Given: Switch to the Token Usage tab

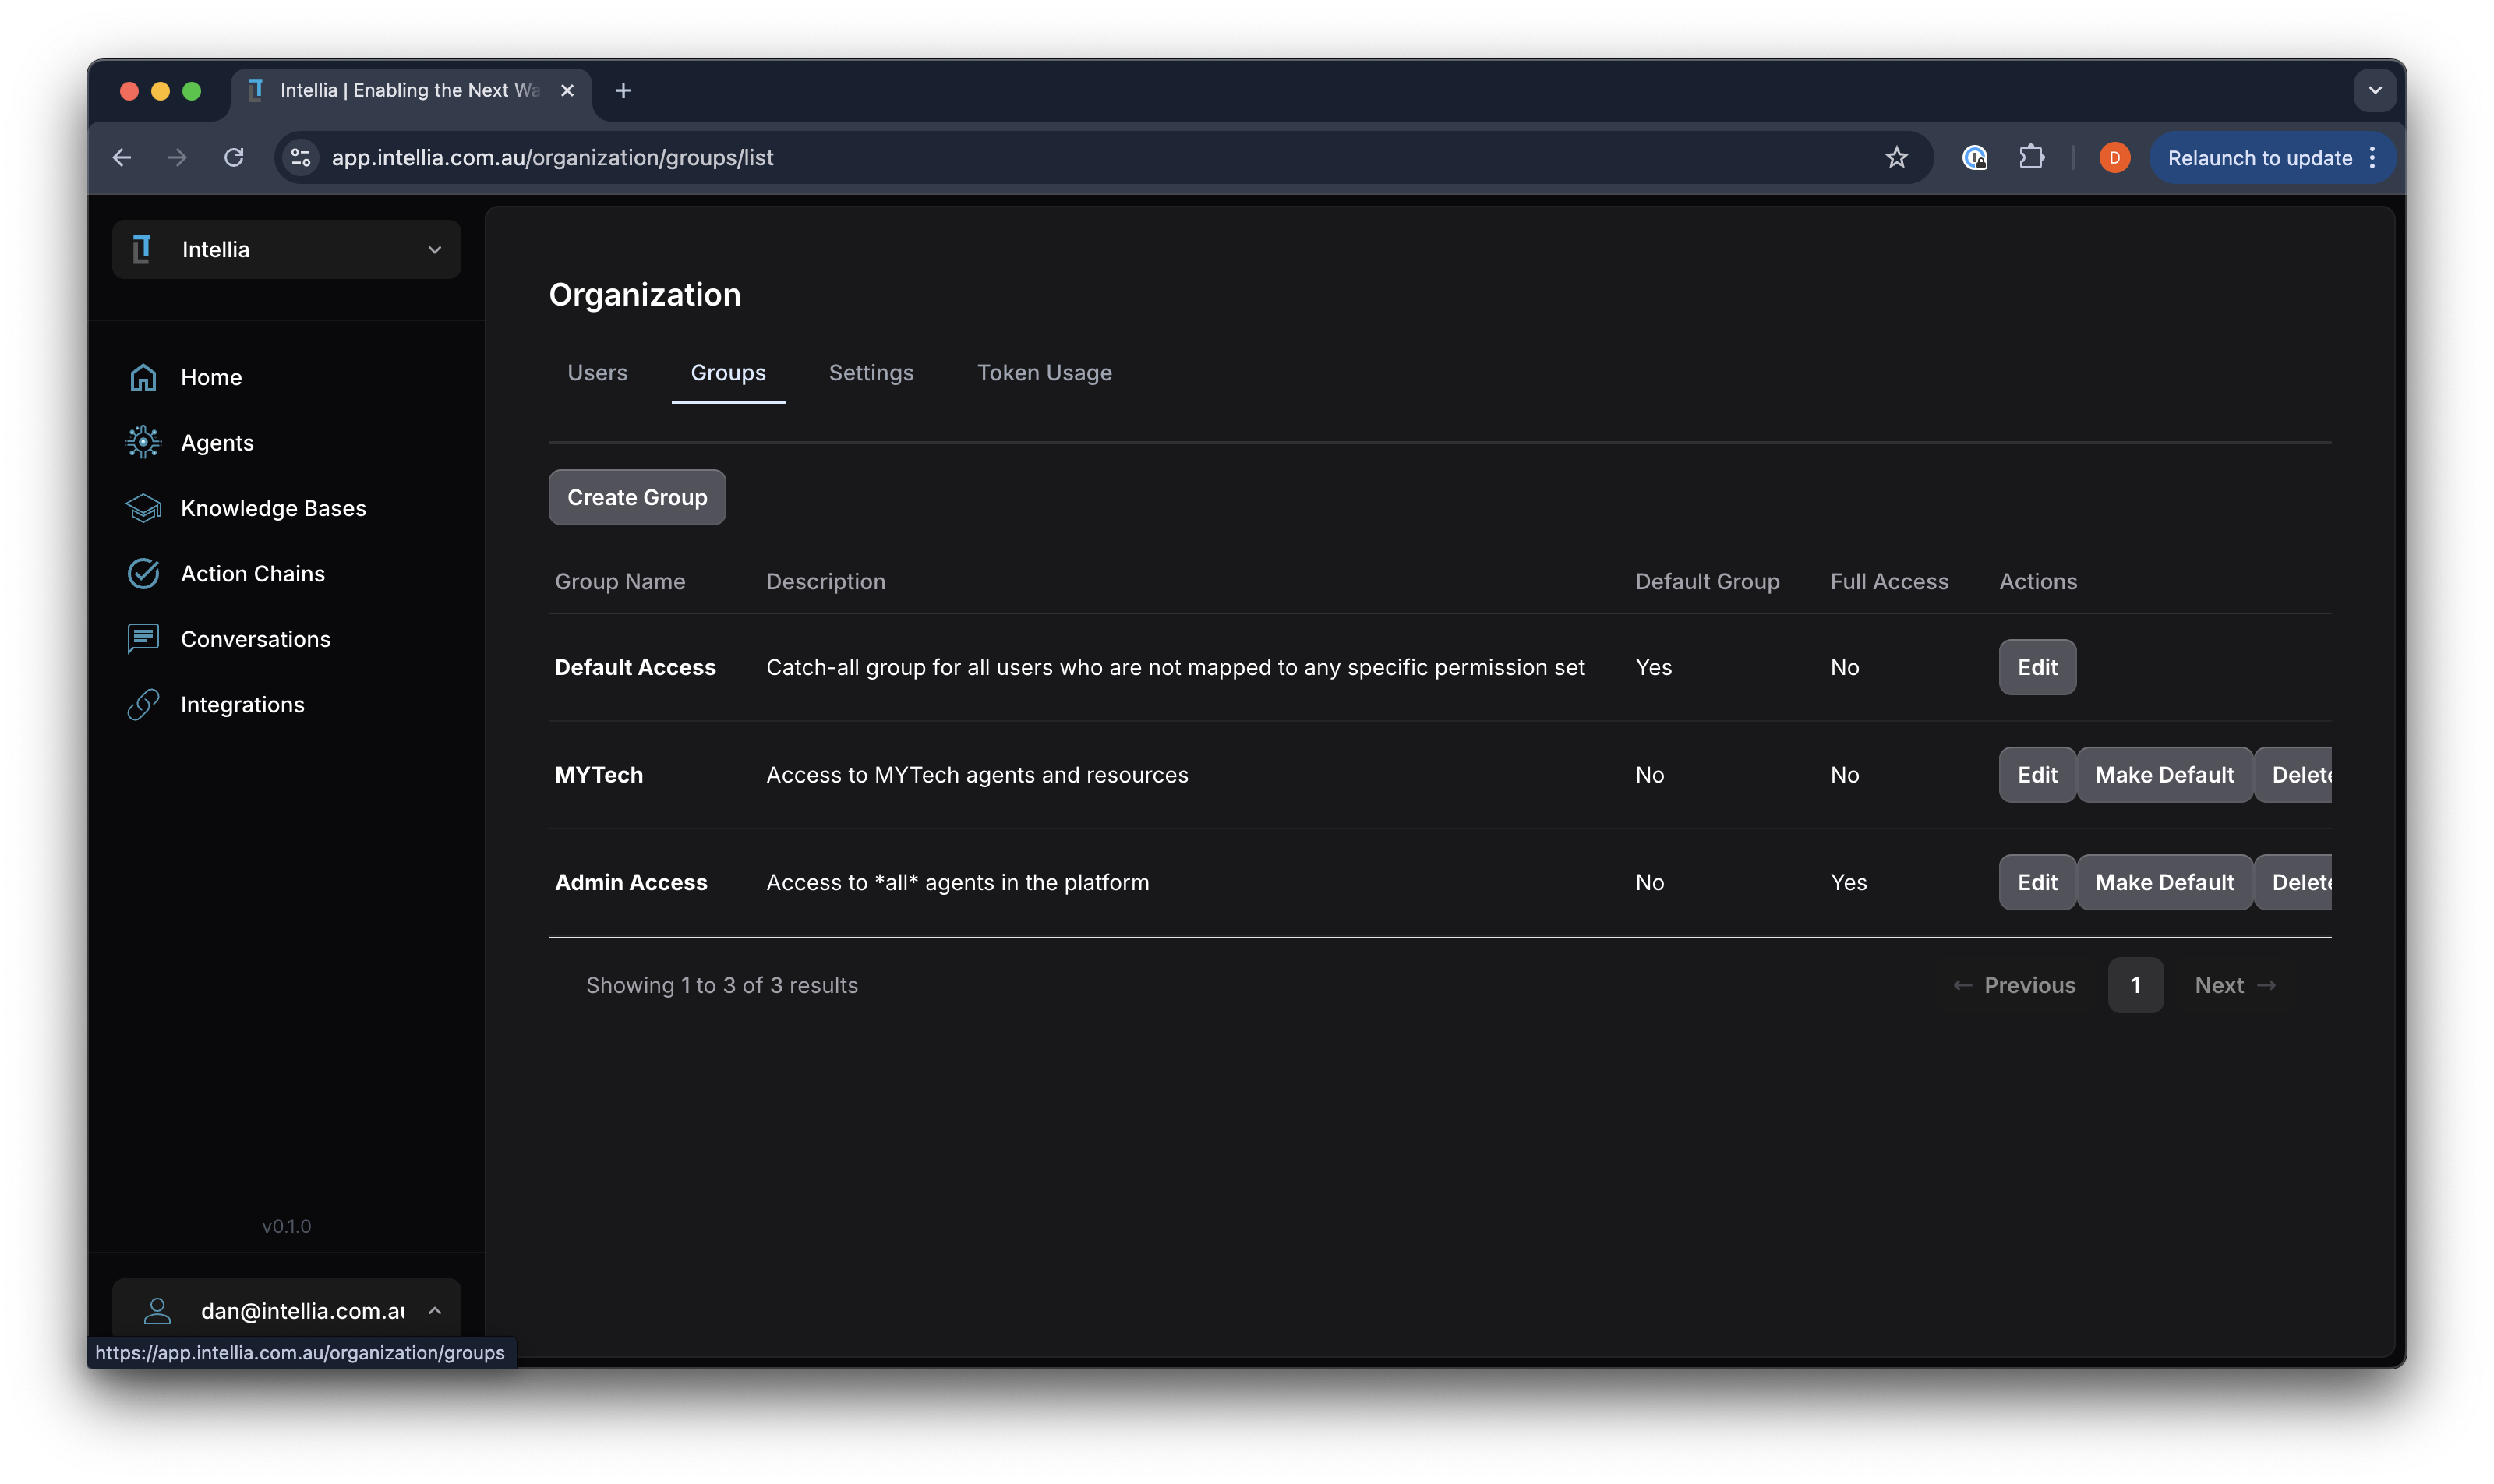Looking at the screenshot, I should [x=1044, y=372].
